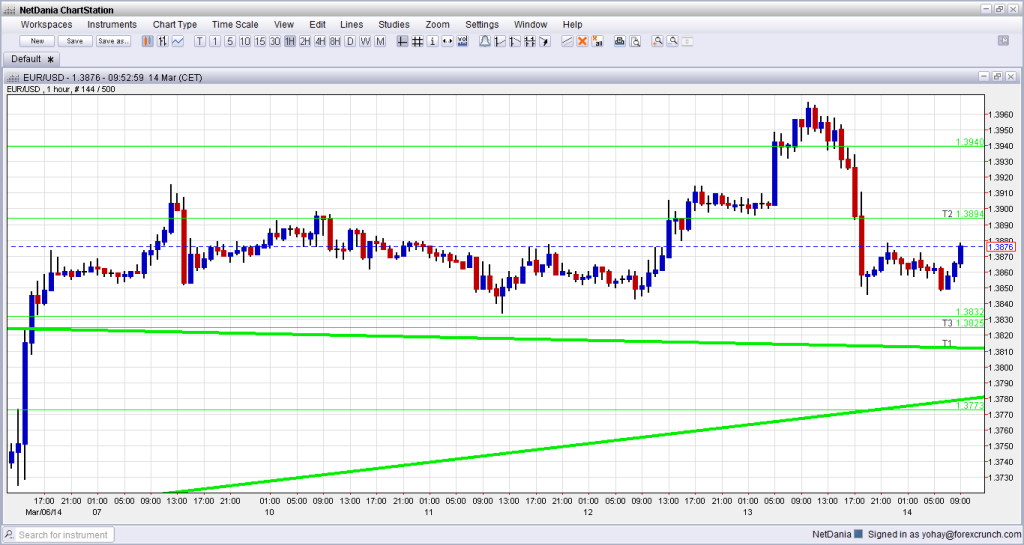Toggle the crosshair cursor tool
Screen dimensions: 1024x545
pyautogui.click(x=402, y=41)
